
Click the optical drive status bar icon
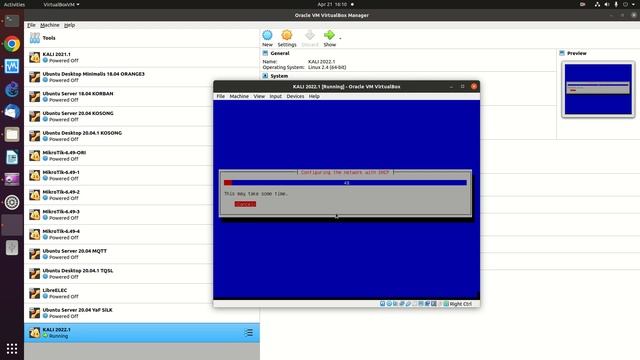pyautogui.click(x=389, y=304)
